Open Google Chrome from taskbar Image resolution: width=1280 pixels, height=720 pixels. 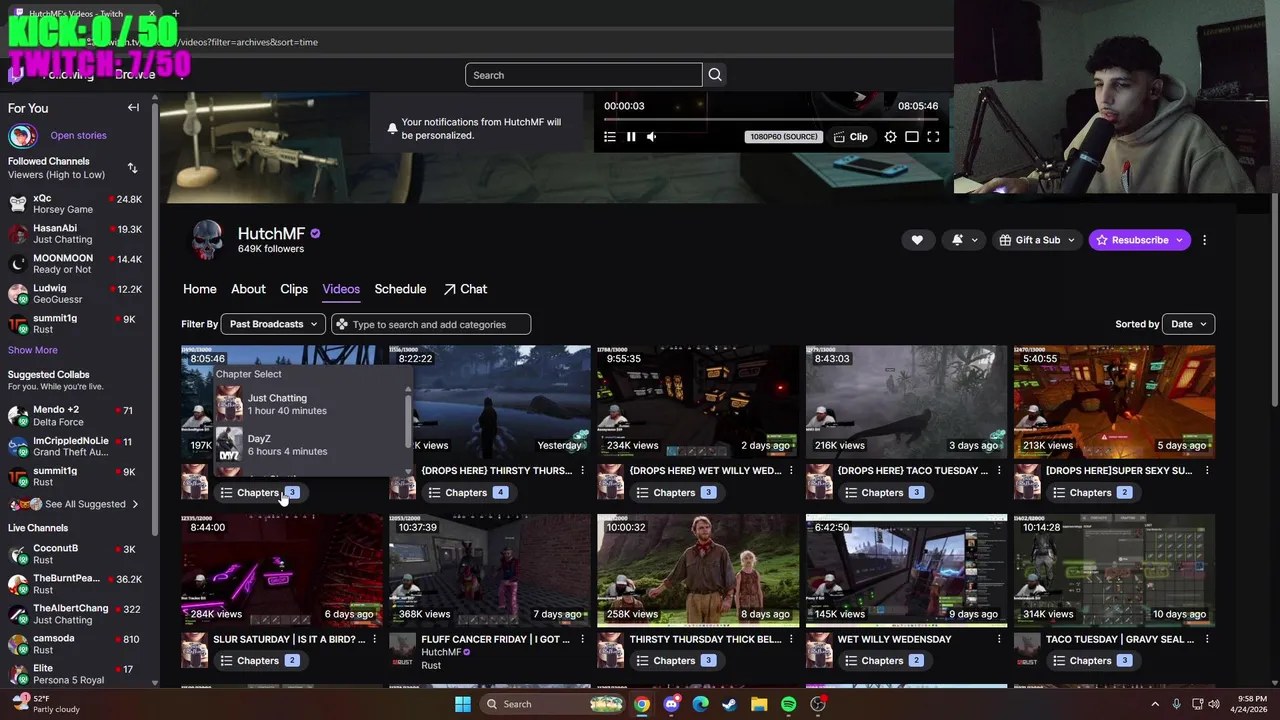pos(642,704)
